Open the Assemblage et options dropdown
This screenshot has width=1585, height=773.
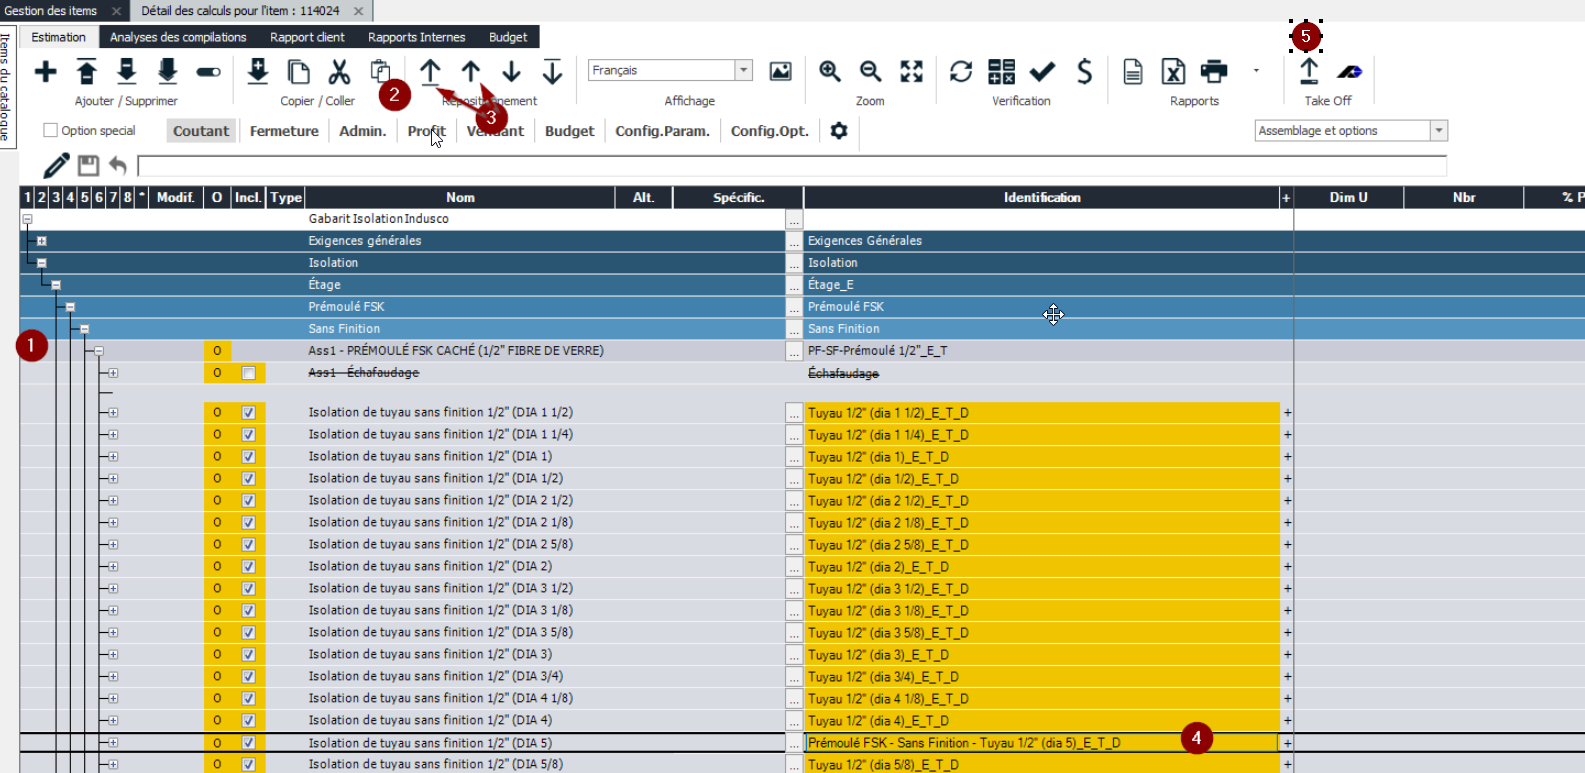point(1438,131)
